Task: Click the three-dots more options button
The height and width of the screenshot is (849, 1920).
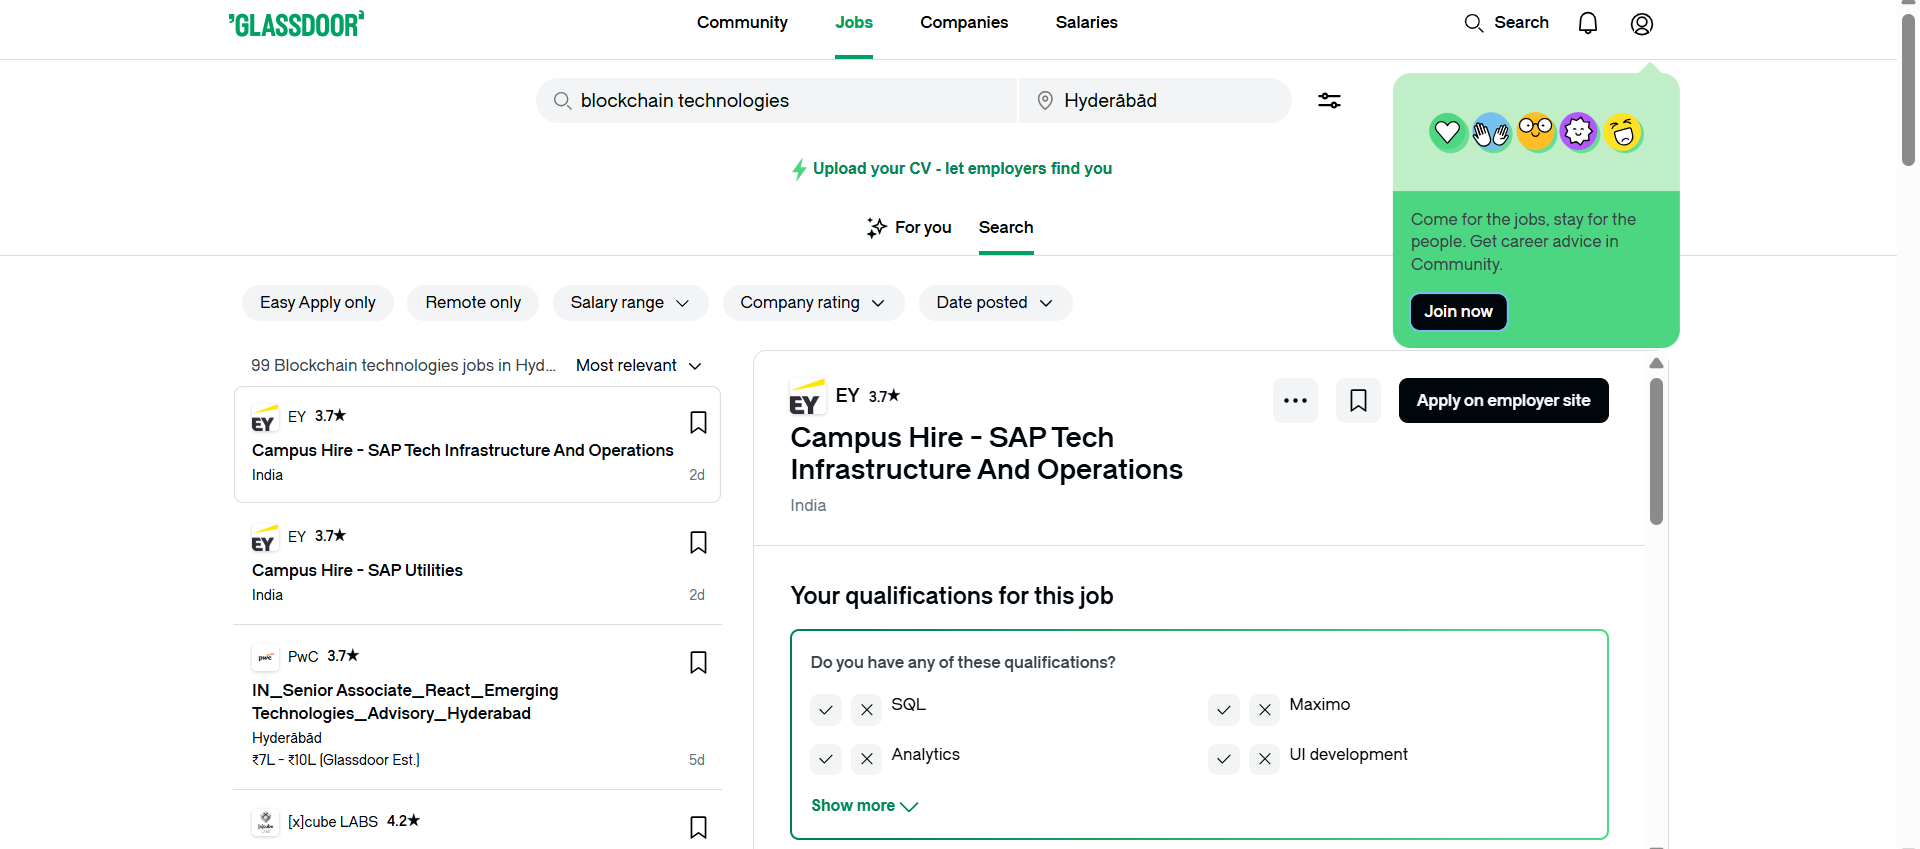Action: [x=1295, y=401]
